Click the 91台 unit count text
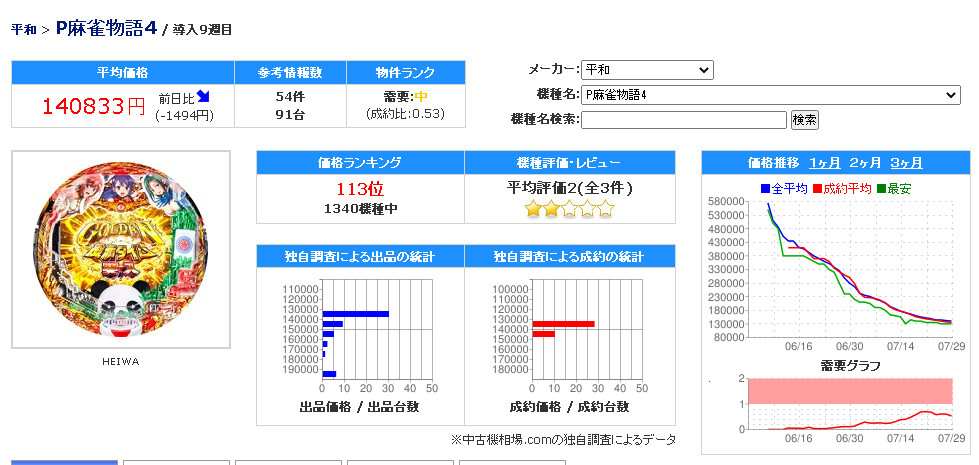 (x=290, y=115)
